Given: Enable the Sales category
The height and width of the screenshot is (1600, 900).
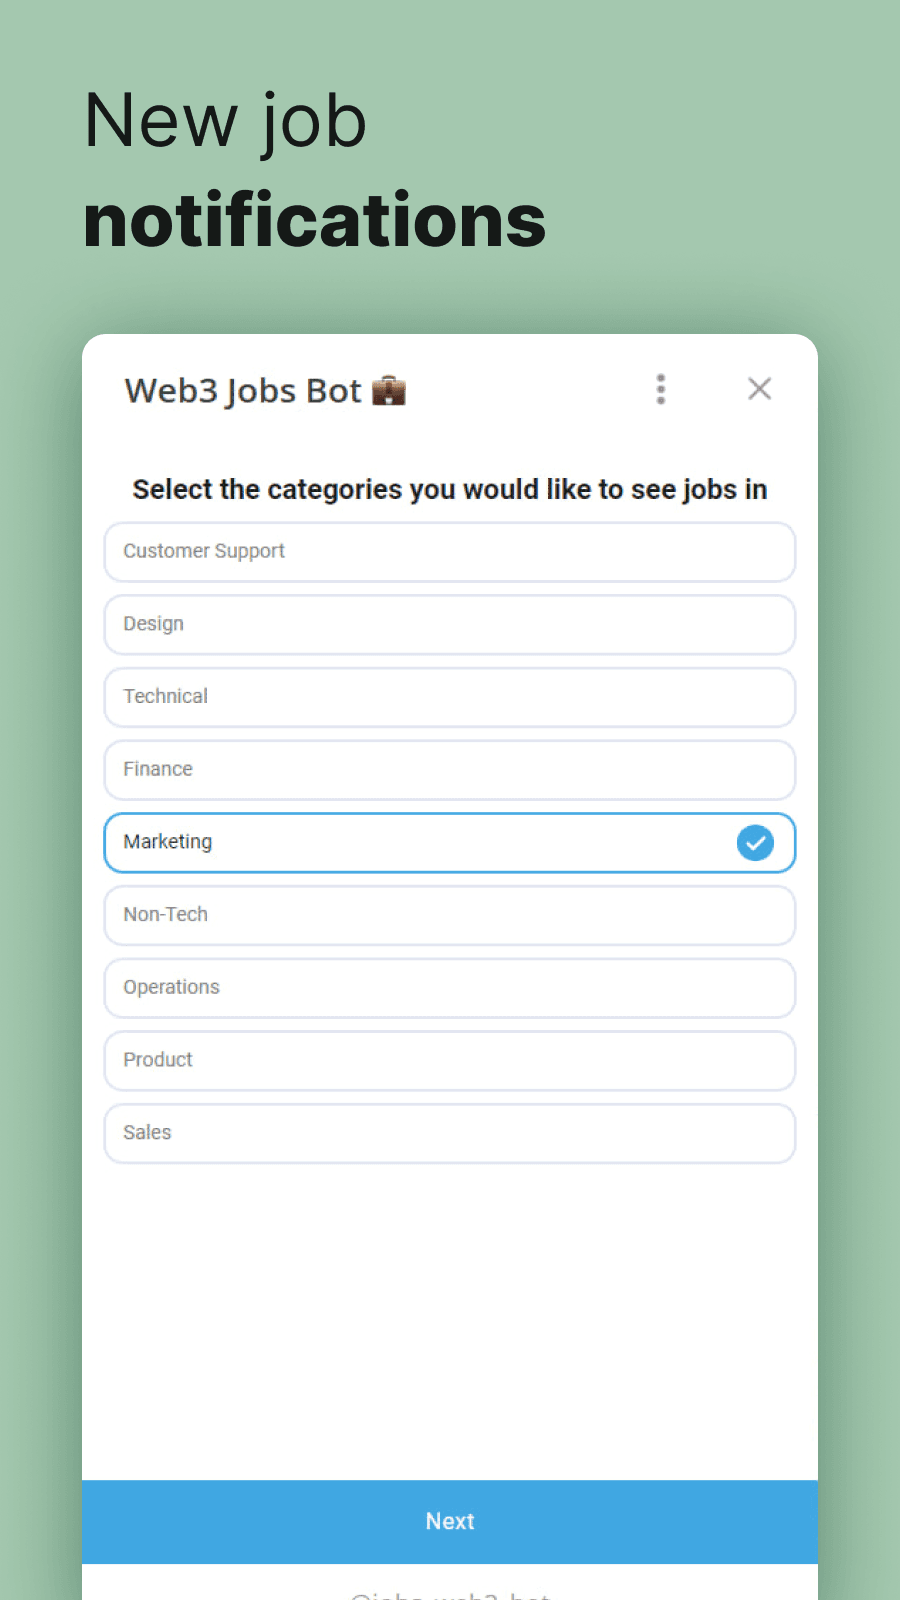Looking at the screenshot, I should 450,1133.
